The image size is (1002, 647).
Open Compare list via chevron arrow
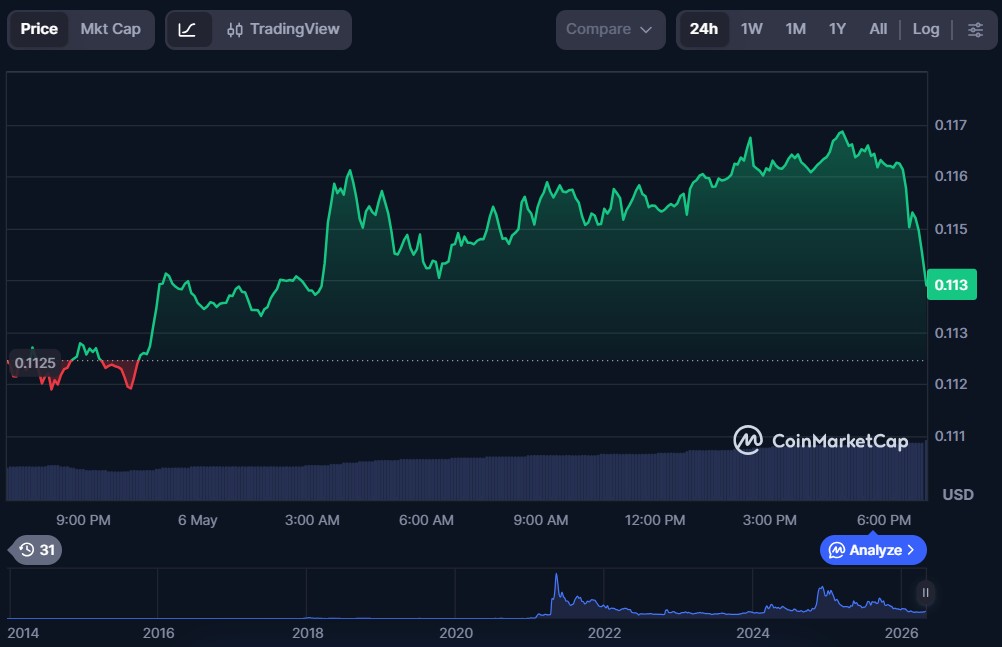coord(646,30)
